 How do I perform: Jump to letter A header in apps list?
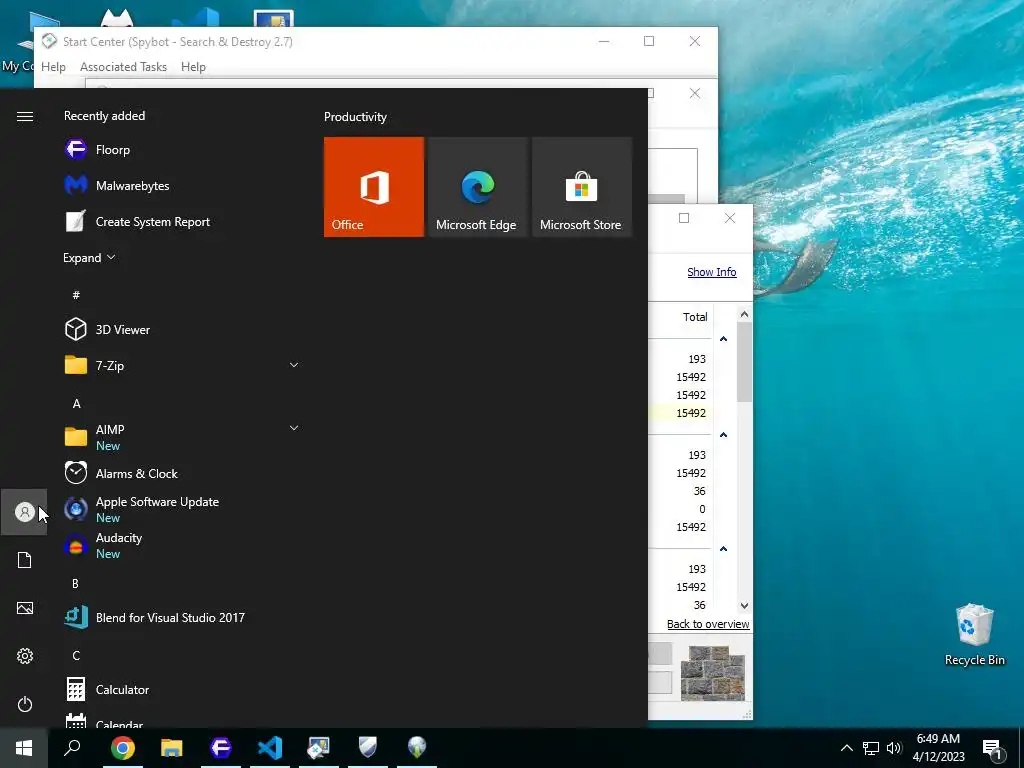click(76, 404)
